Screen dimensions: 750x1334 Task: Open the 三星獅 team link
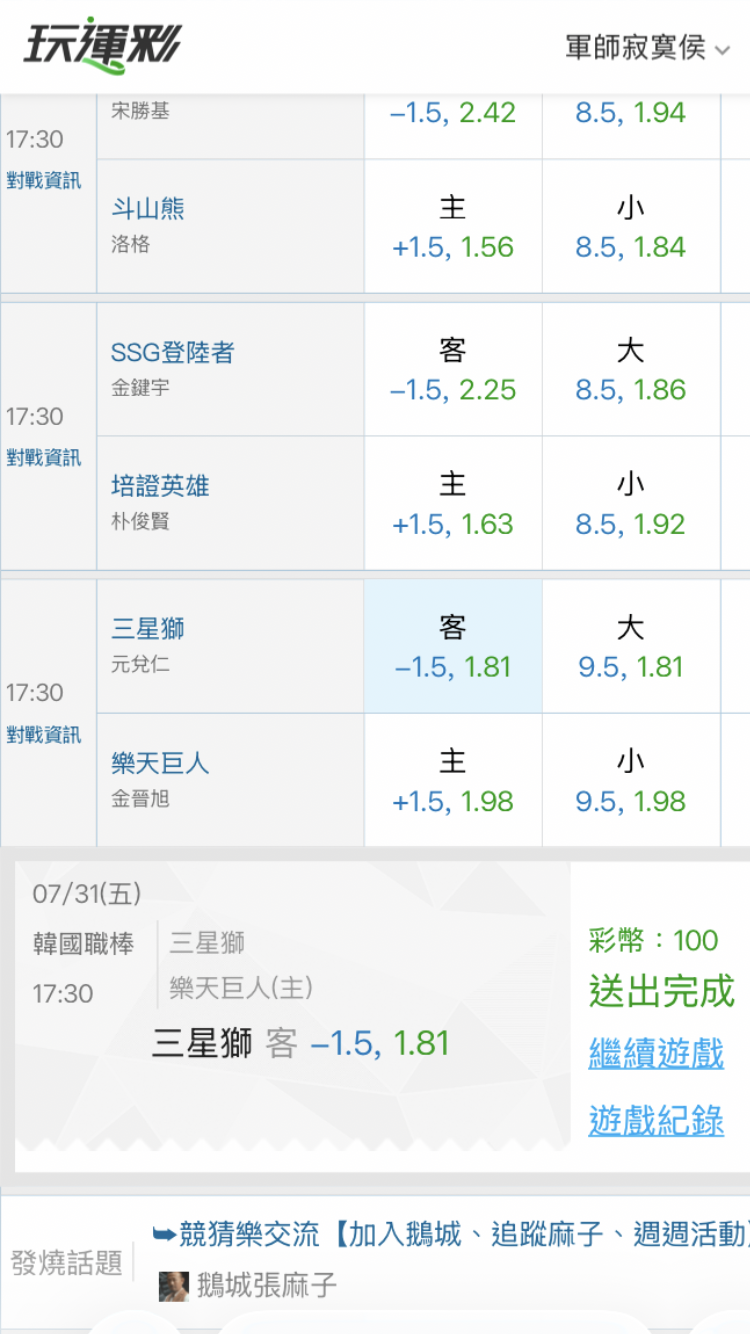coord(148,629)
